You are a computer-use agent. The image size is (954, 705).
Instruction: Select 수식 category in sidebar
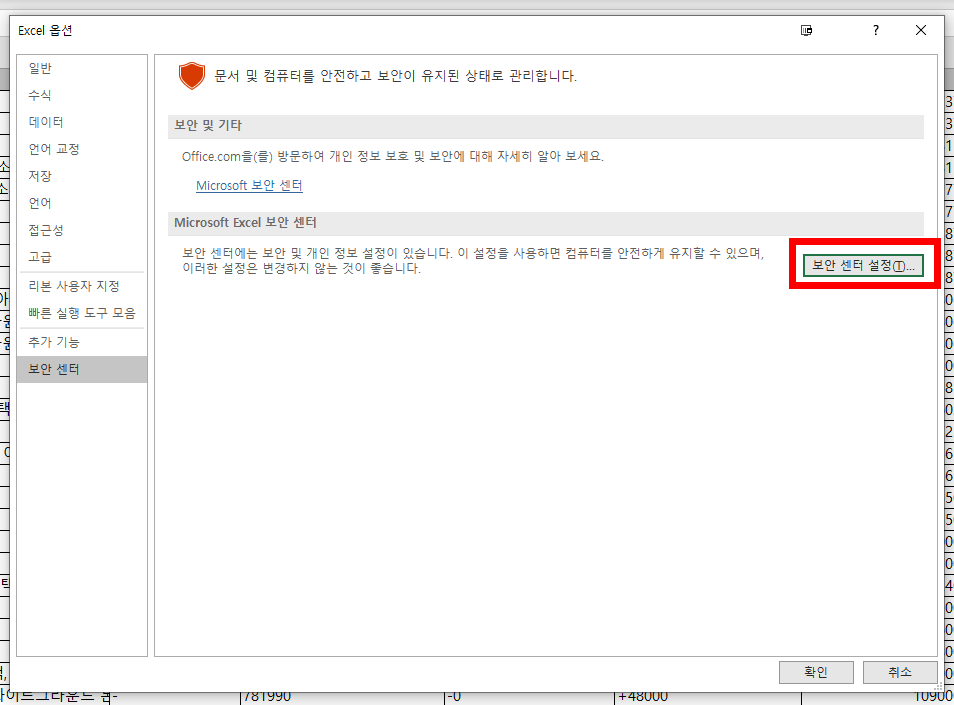click(82, 95)
